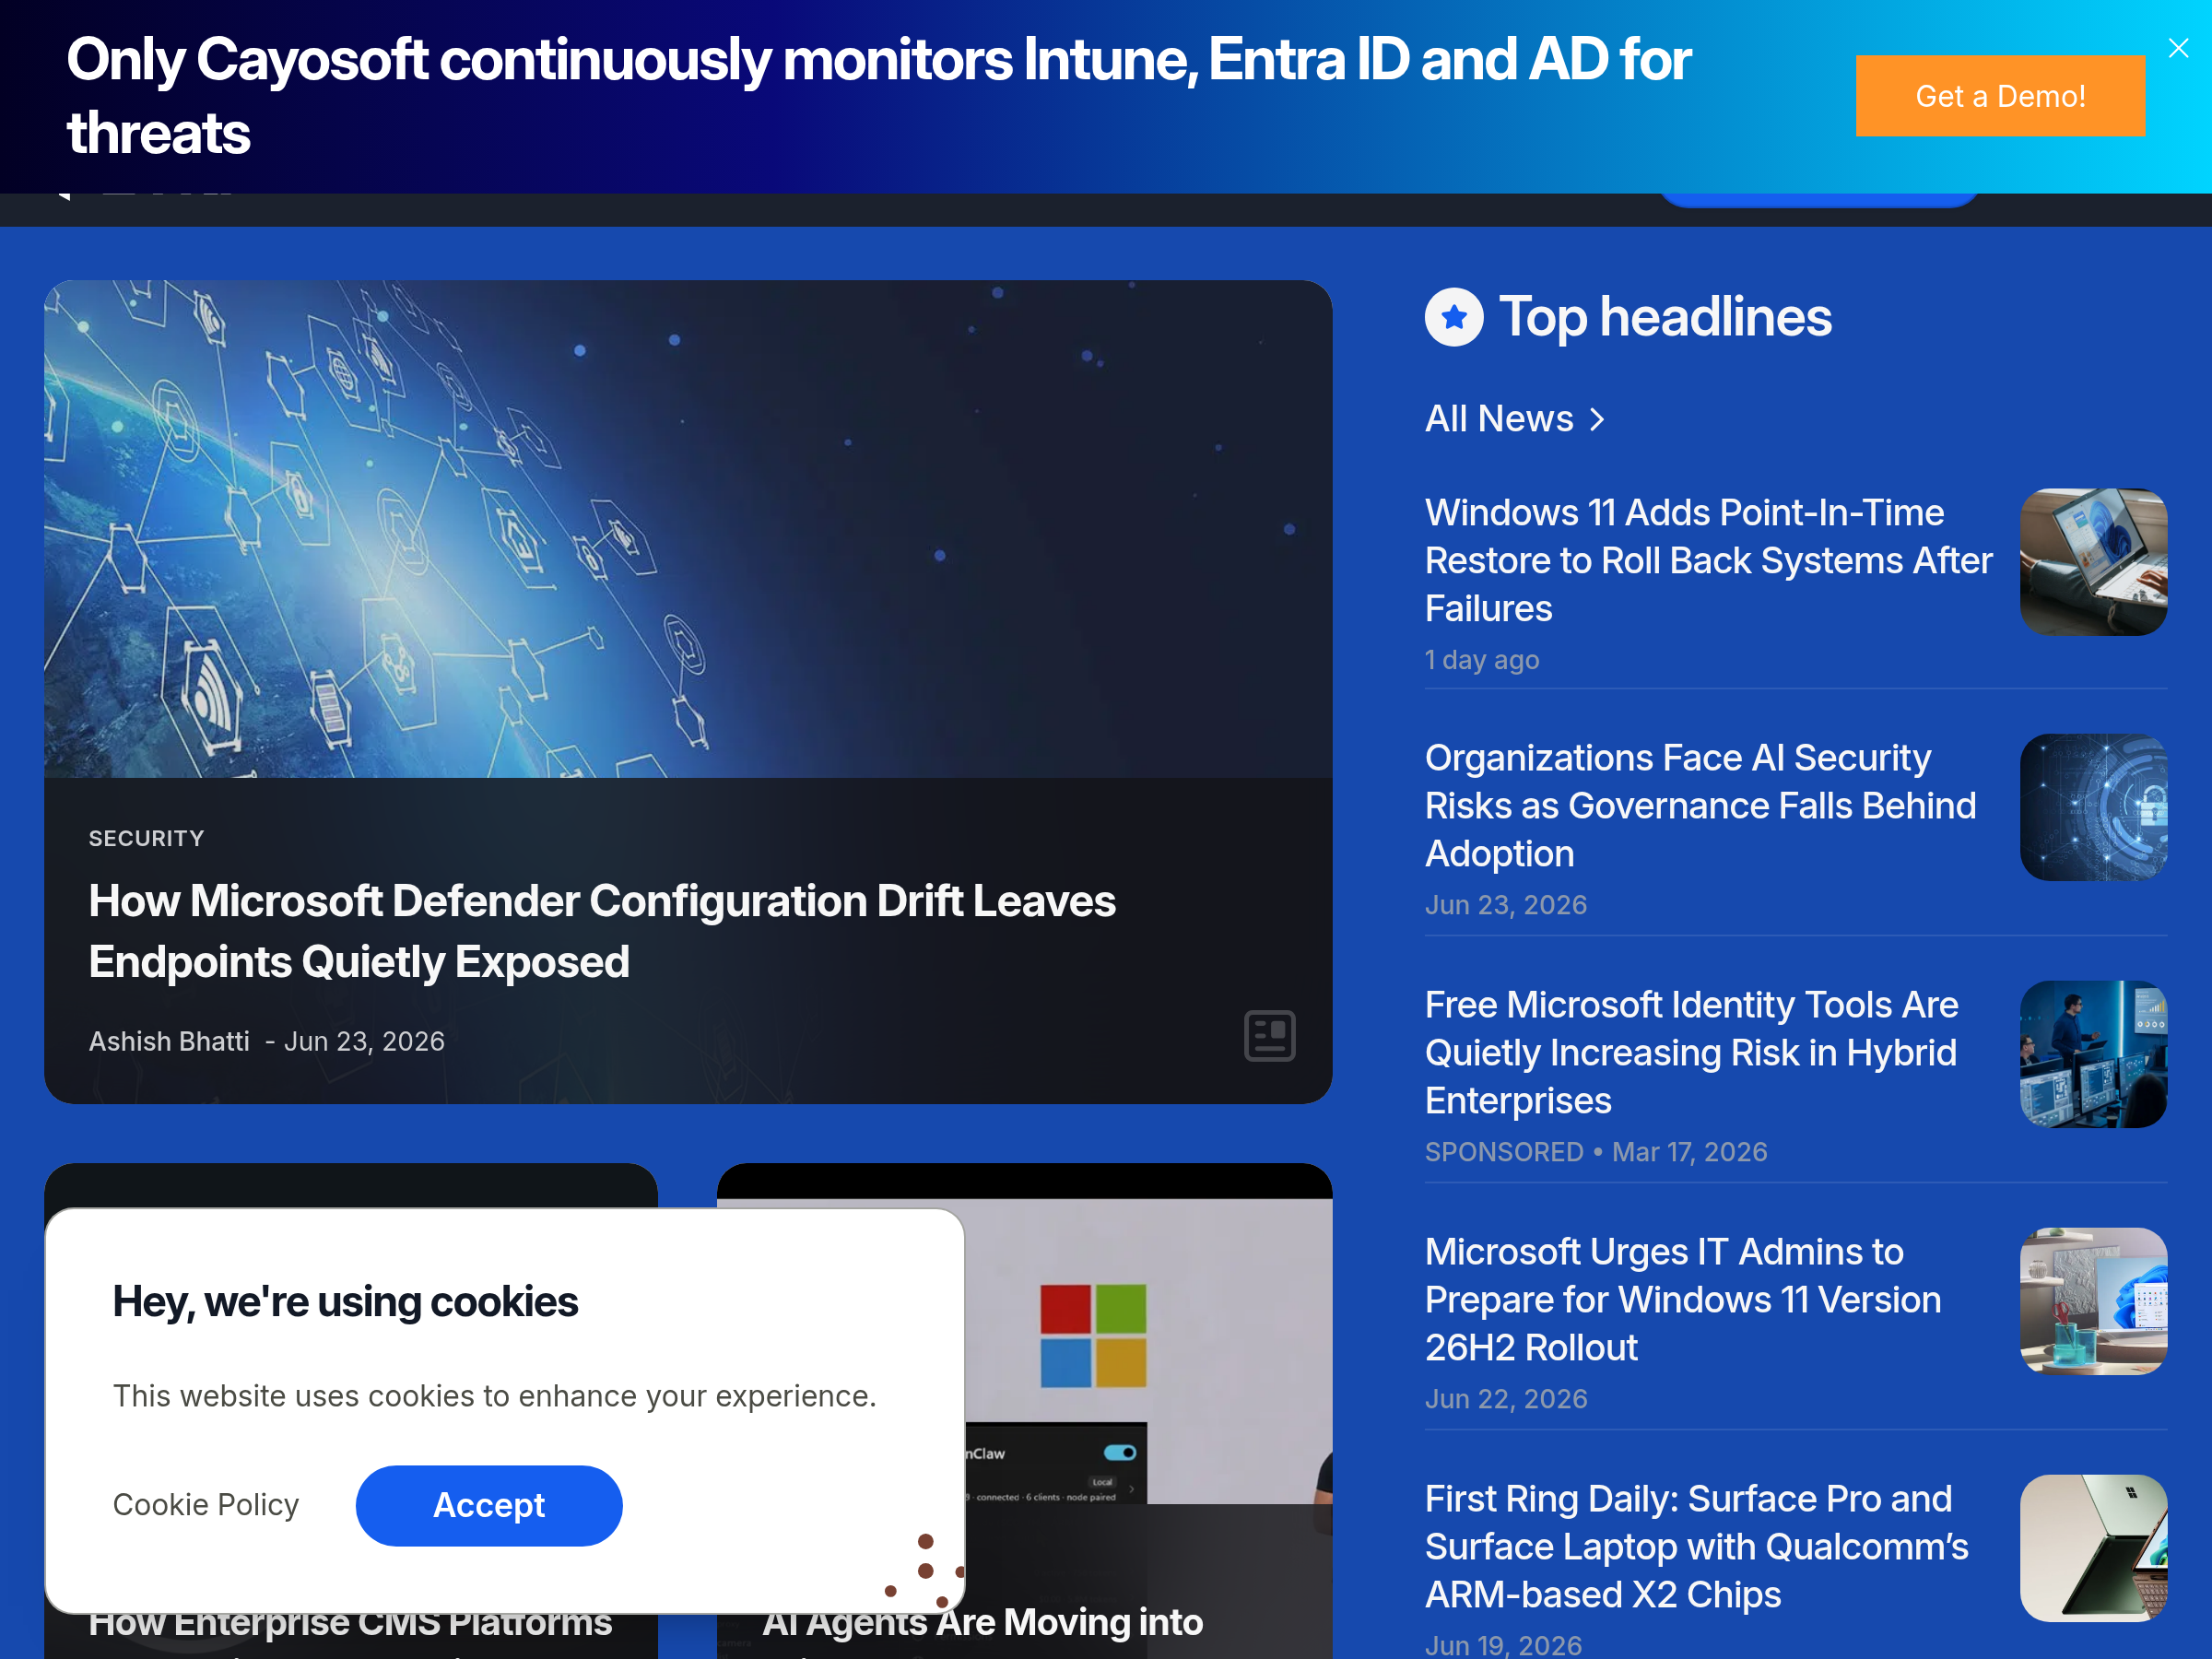Close the Cayosoft banner with the X
Viewport: 2212px width, 1659px height.
click(x=2178, y=48)
